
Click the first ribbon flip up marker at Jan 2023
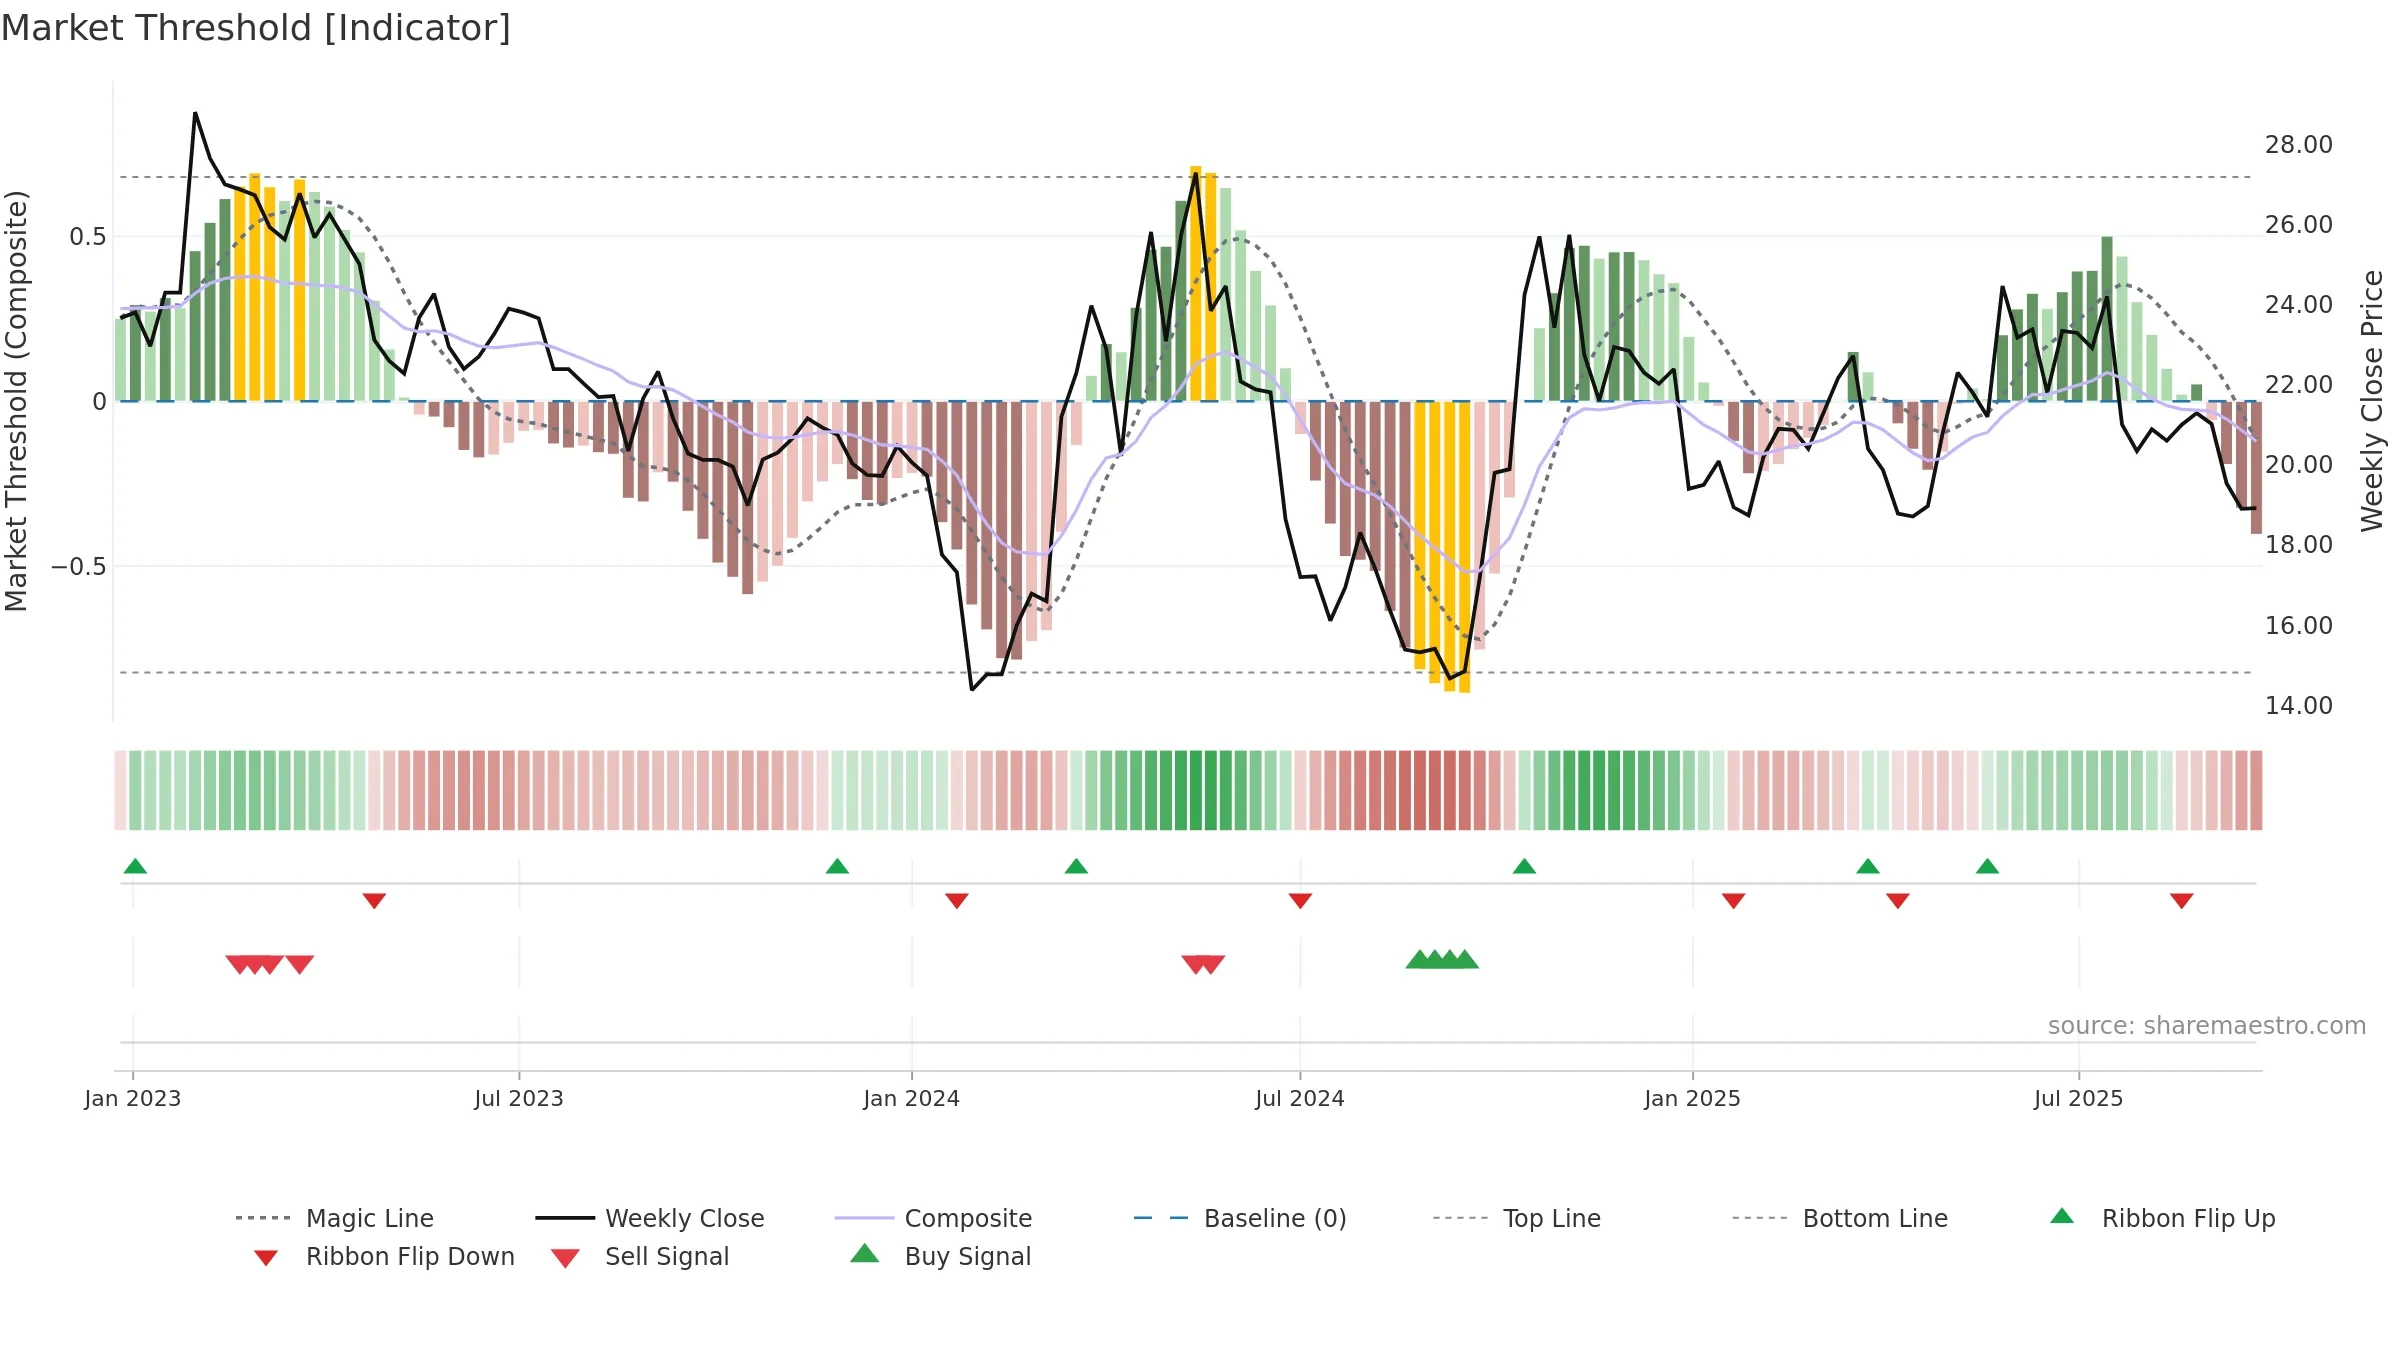click(x=135, y=866)
